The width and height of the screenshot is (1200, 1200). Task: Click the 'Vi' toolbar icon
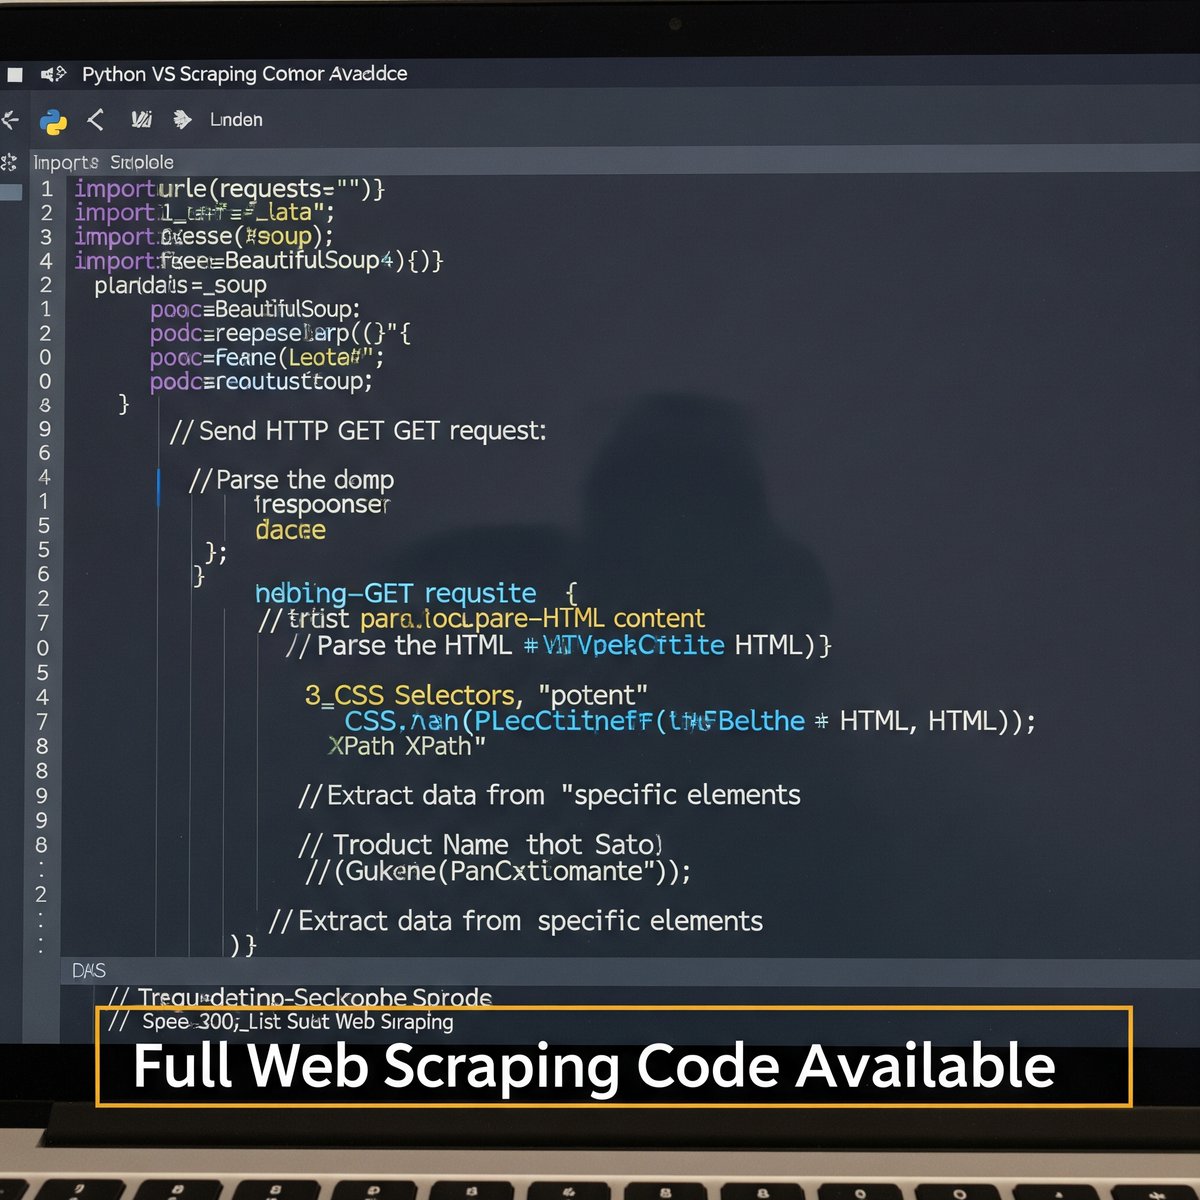pyautogui.click(x=141, y=120)
